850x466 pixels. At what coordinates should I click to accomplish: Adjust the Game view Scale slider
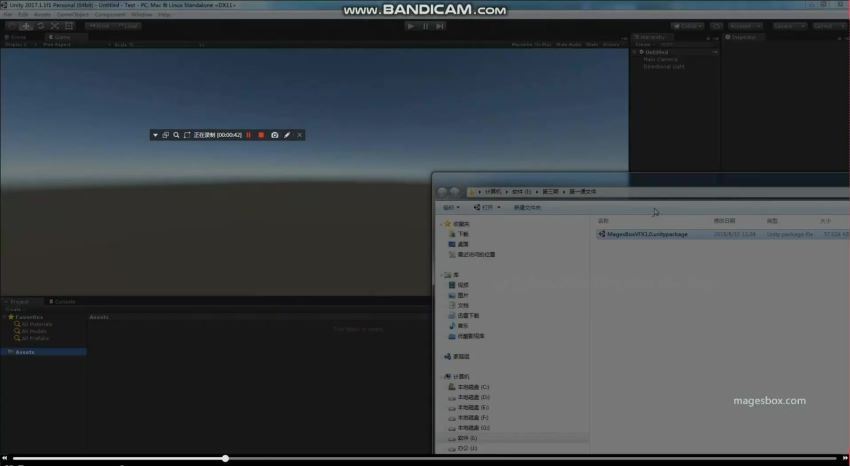point(168,44)
